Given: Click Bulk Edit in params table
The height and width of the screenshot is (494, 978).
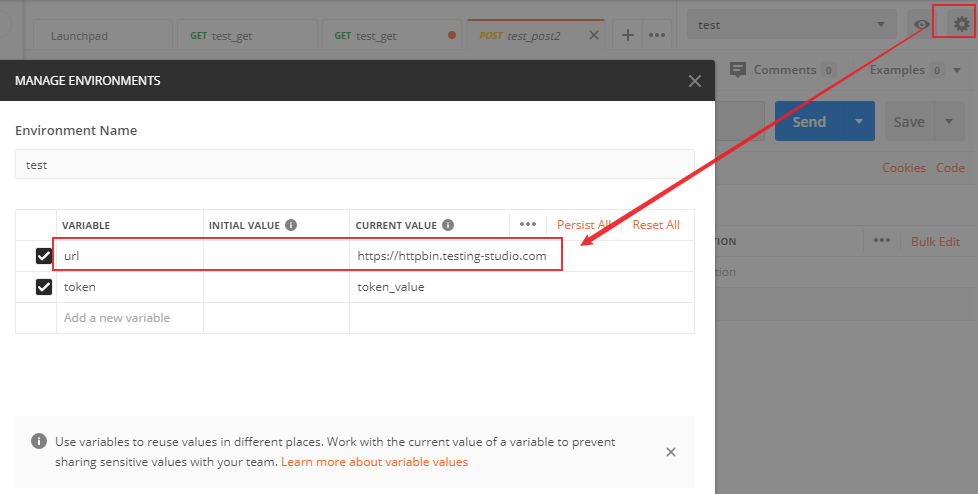Looking at the screenshot, I should pos(935,241).
